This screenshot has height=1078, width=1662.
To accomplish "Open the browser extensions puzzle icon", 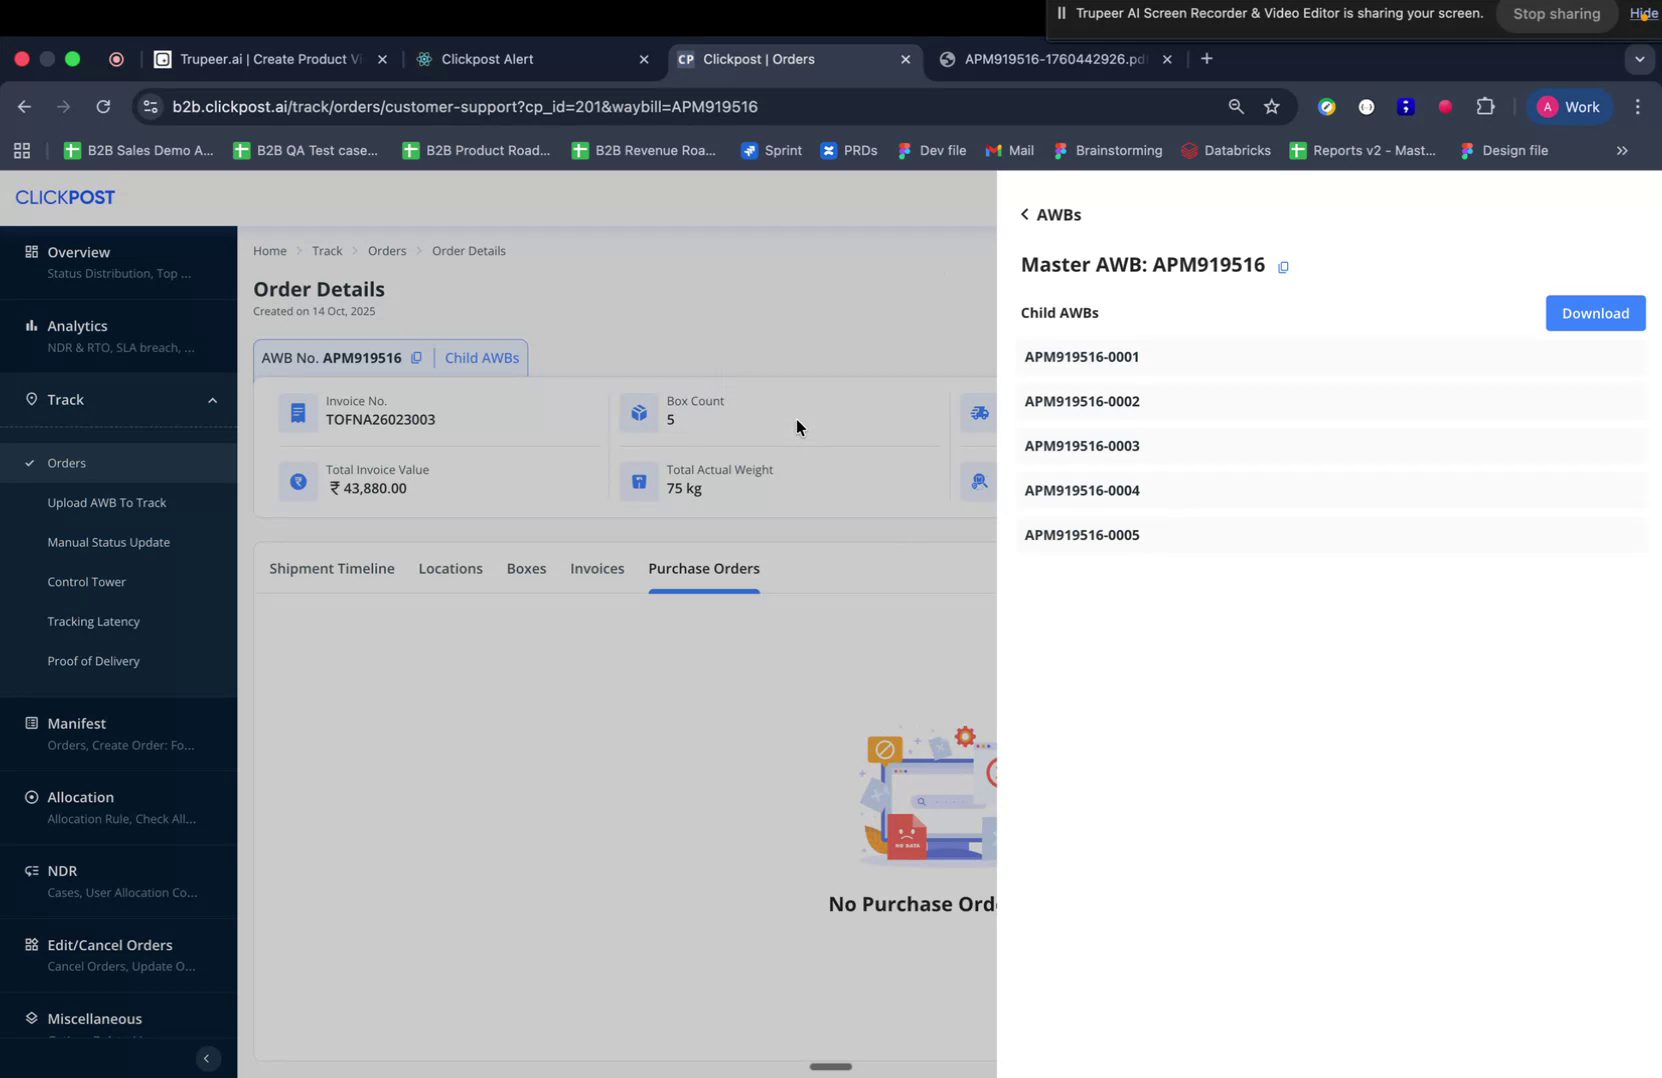I will (1485, 106).
